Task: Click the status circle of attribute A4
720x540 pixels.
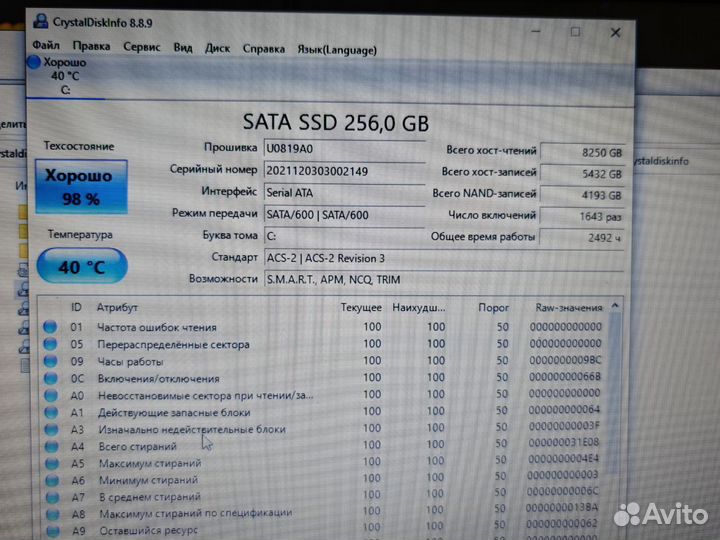Action: click(51, 446)
